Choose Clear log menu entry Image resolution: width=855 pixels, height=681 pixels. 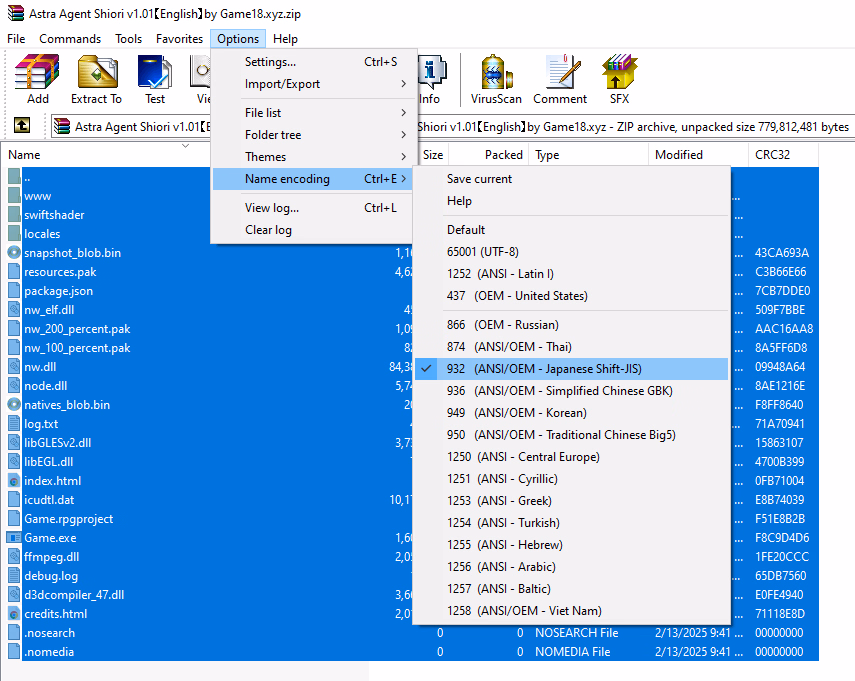point(312,230)
